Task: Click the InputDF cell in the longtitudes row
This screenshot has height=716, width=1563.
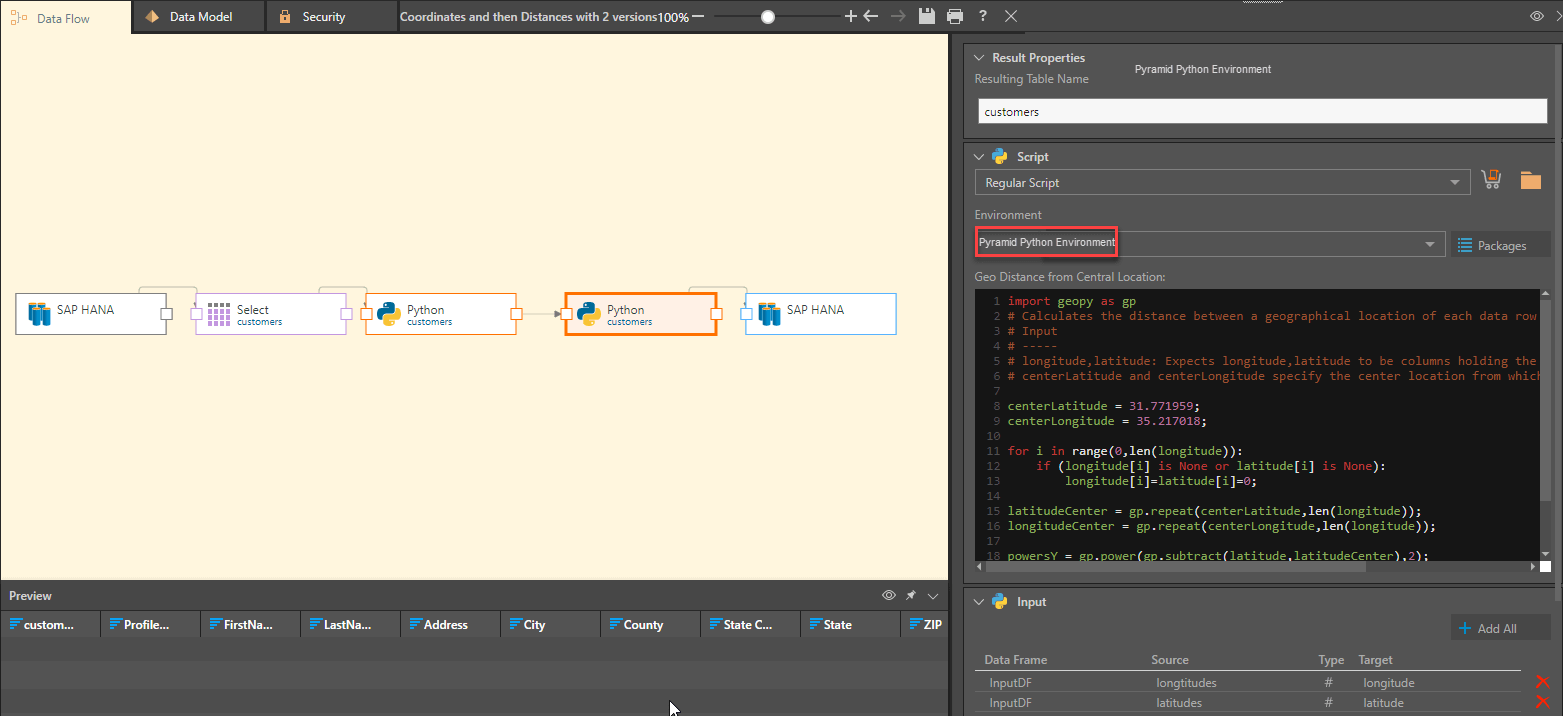Action: coord(1010,683)
